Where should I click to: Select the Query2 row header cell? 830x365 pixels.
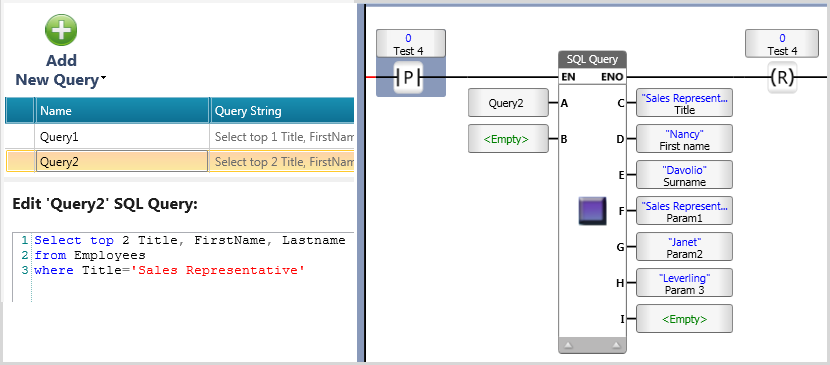[x=20, y=162]
